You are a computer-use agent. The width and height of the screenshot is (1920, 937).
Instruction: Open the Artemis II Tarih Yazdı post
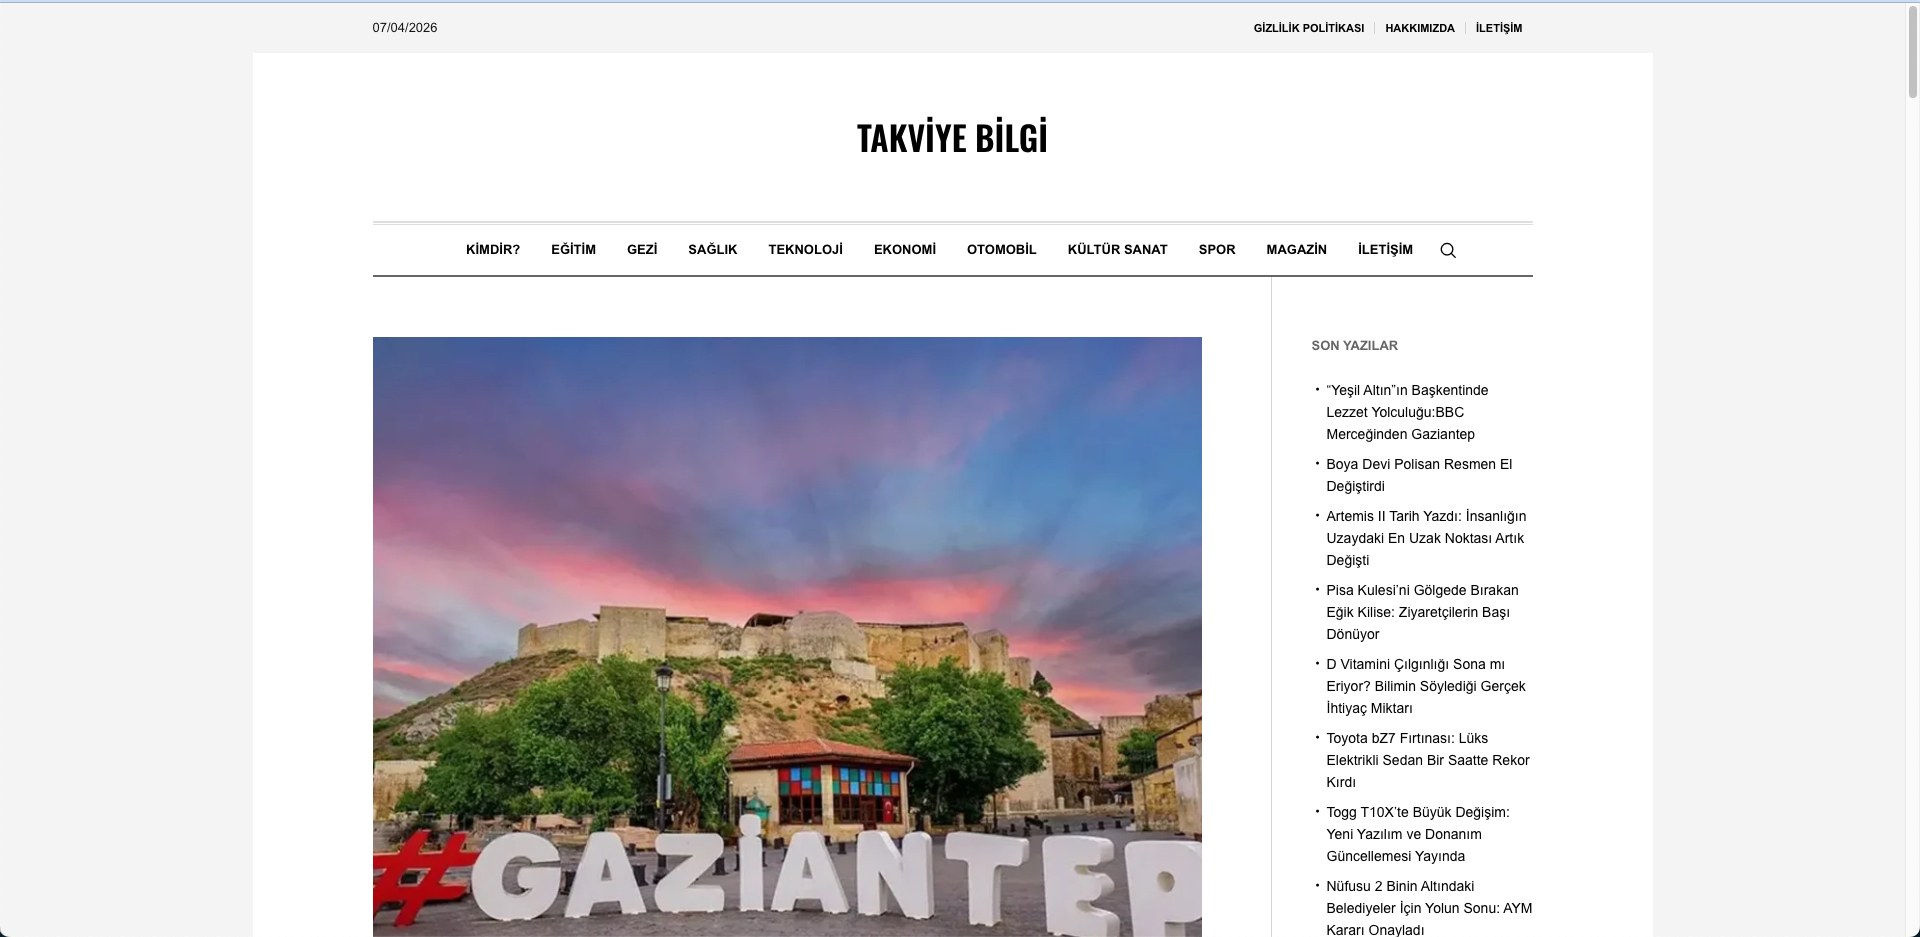click(1425, 538)
